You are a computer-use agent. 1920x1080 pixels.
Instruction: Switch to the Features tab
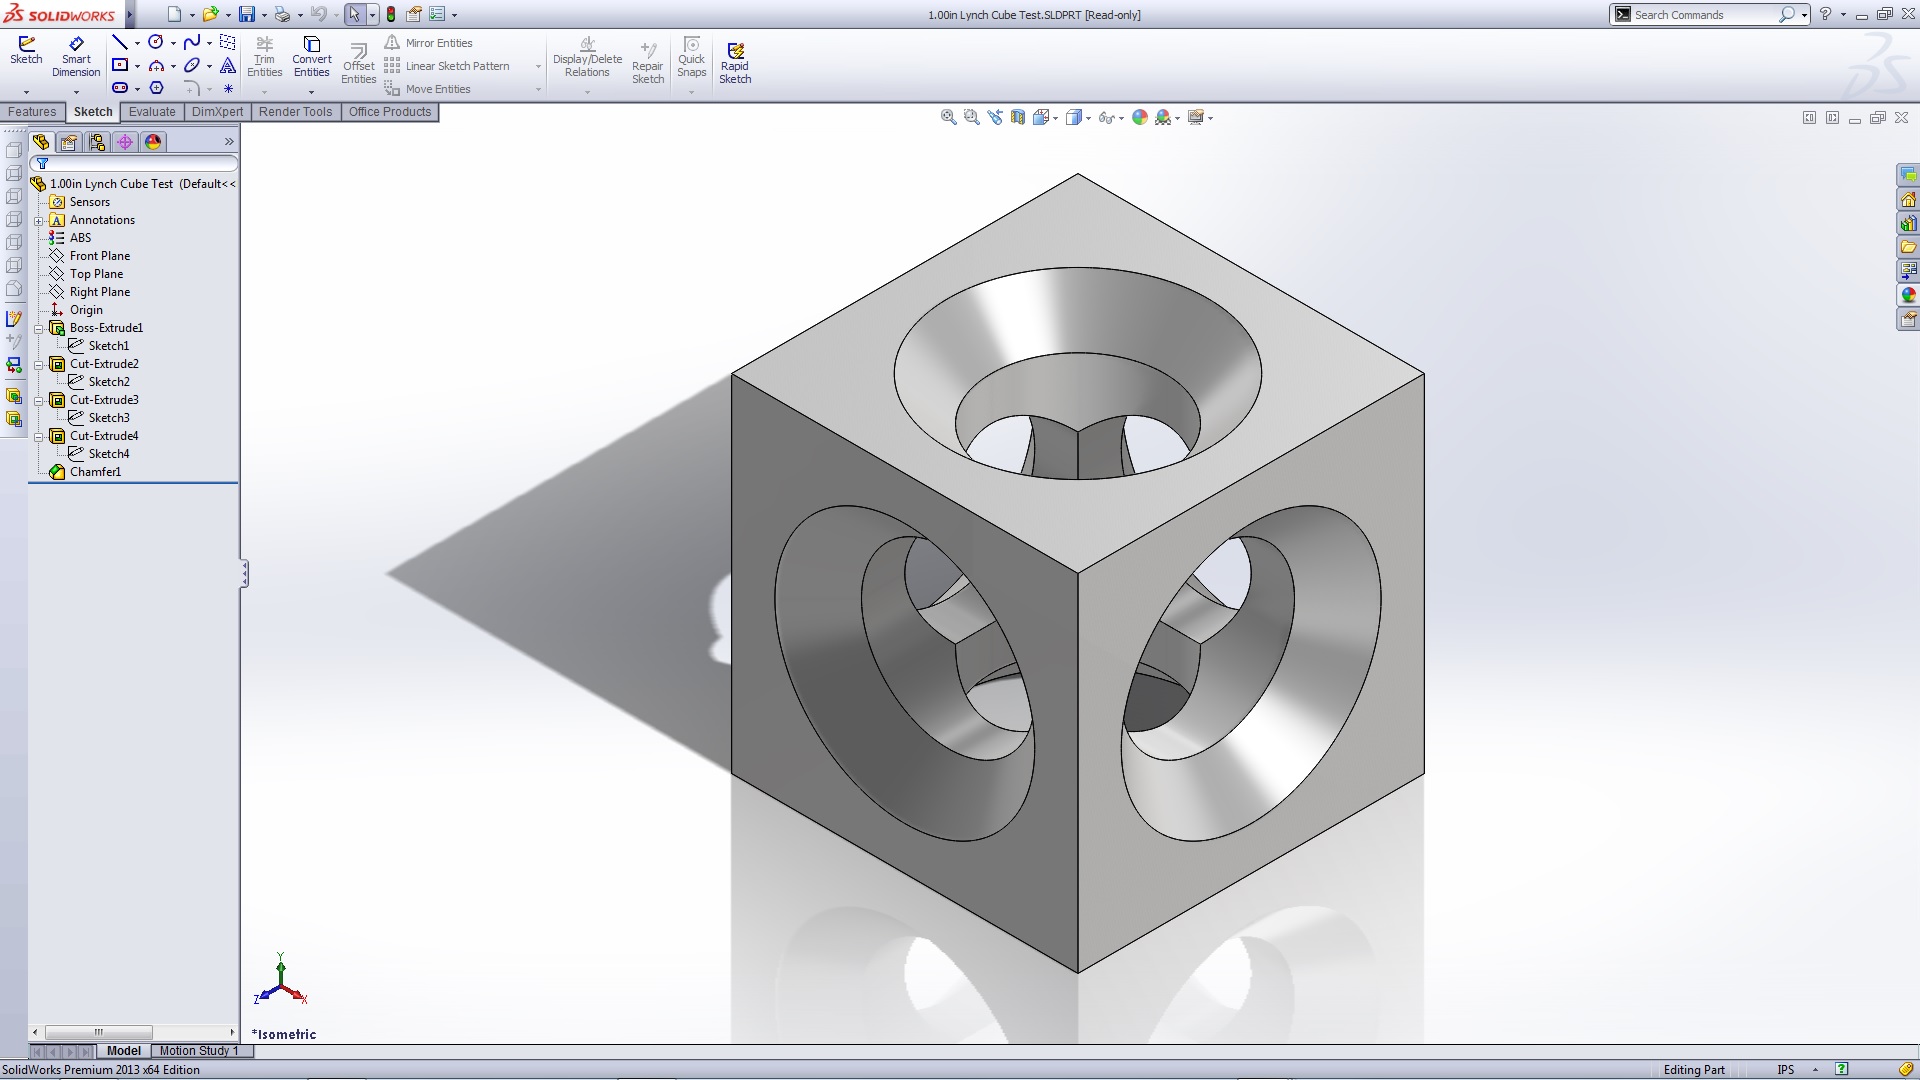click(32, 112)
